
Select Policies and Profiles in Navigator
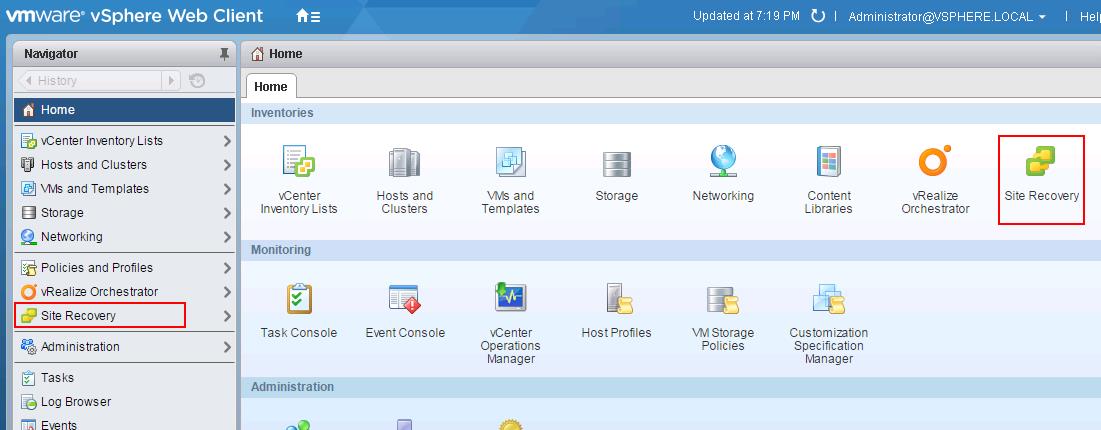click(124, 267)
